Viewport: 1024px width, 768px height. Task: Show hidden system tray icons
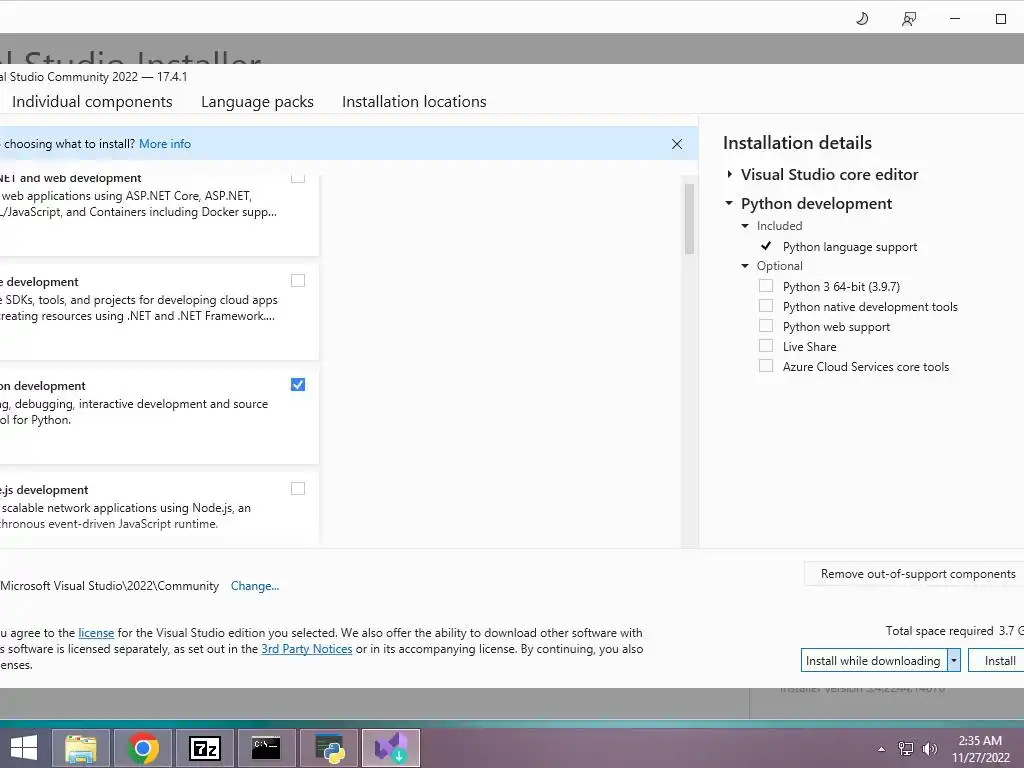(881, 749)
